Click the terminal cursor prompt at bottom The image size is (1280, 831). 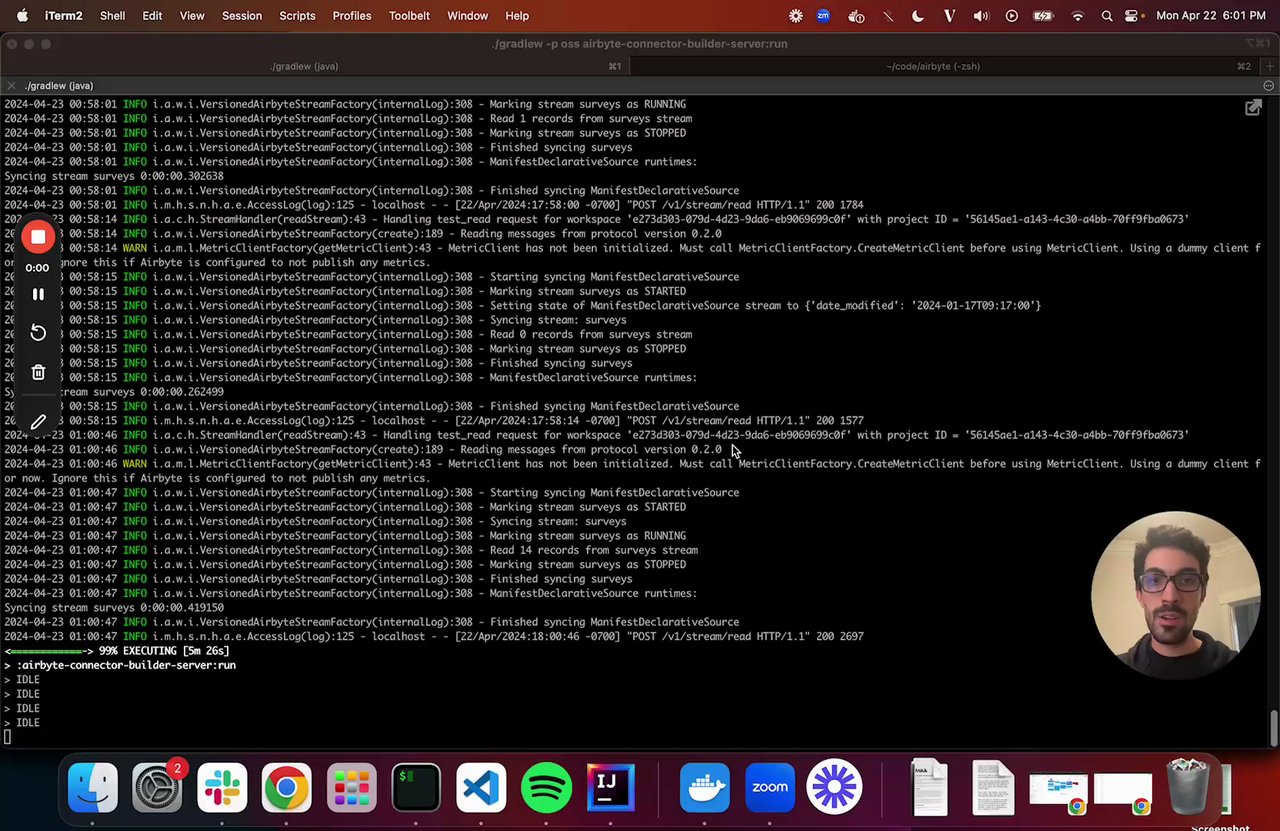(7, 737)
